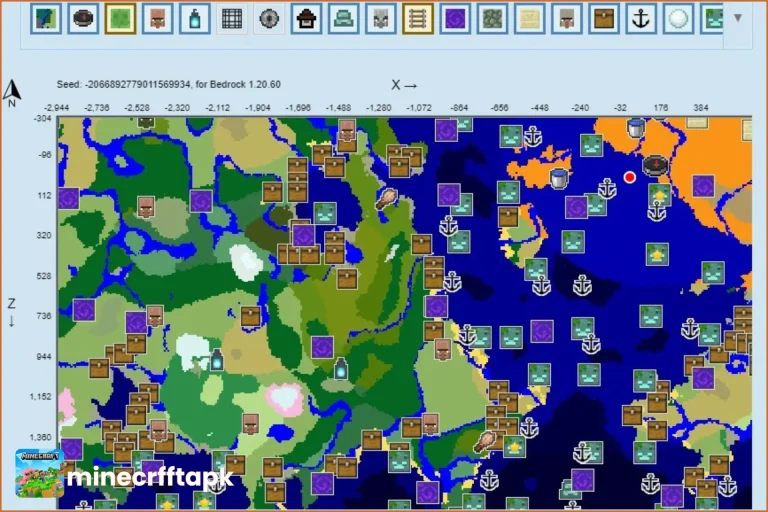768x512 pixels.
Task: Toggle the Witch Hut icon
Action: (x=306, y=19)
